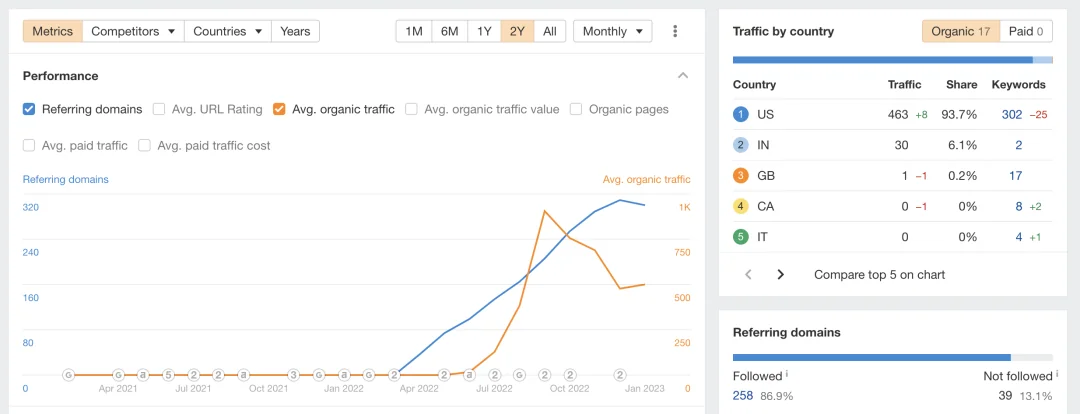The image size is (1080, 414).
Task: Enable the Avg. URL Rating checkbox
Action: pos(159,109)
